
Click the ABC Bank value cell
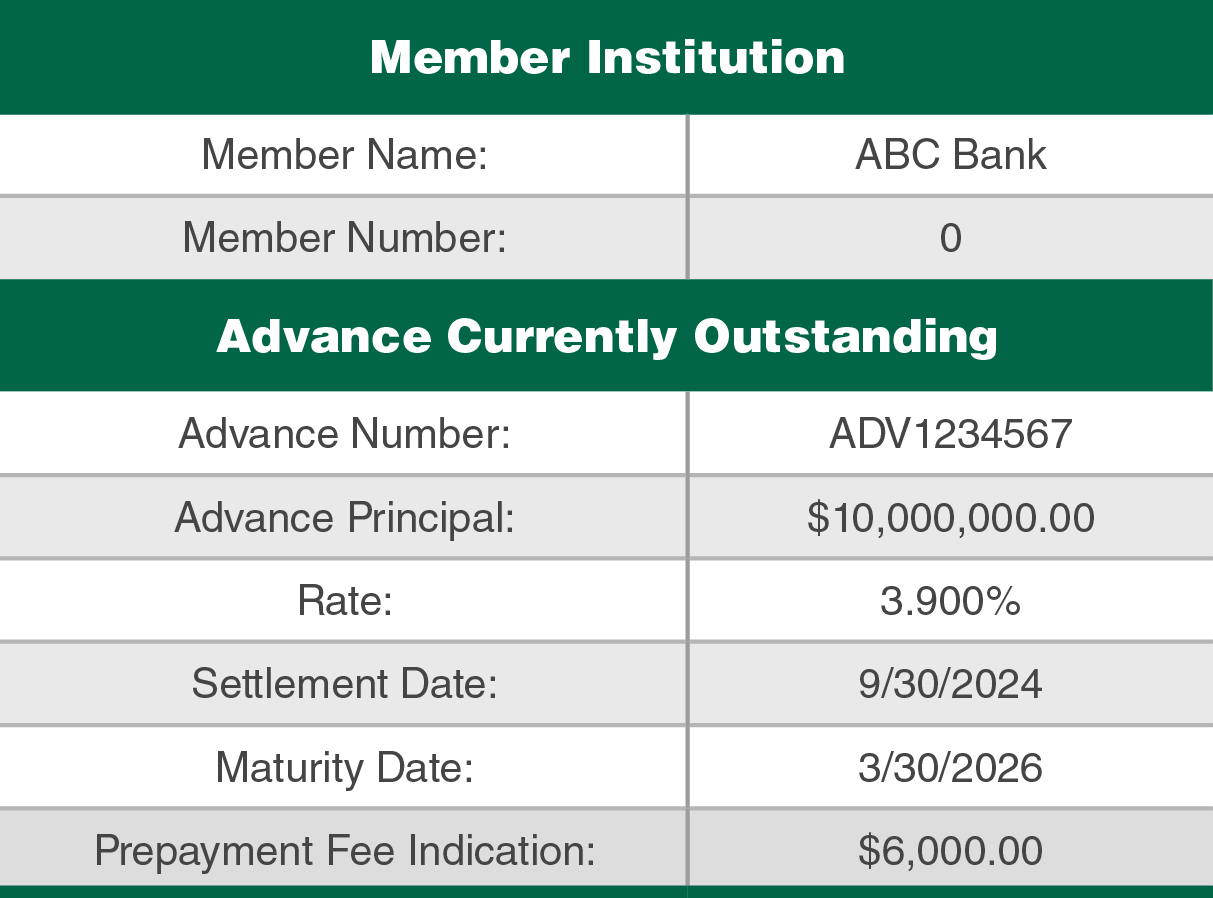(x=950, y=155)
